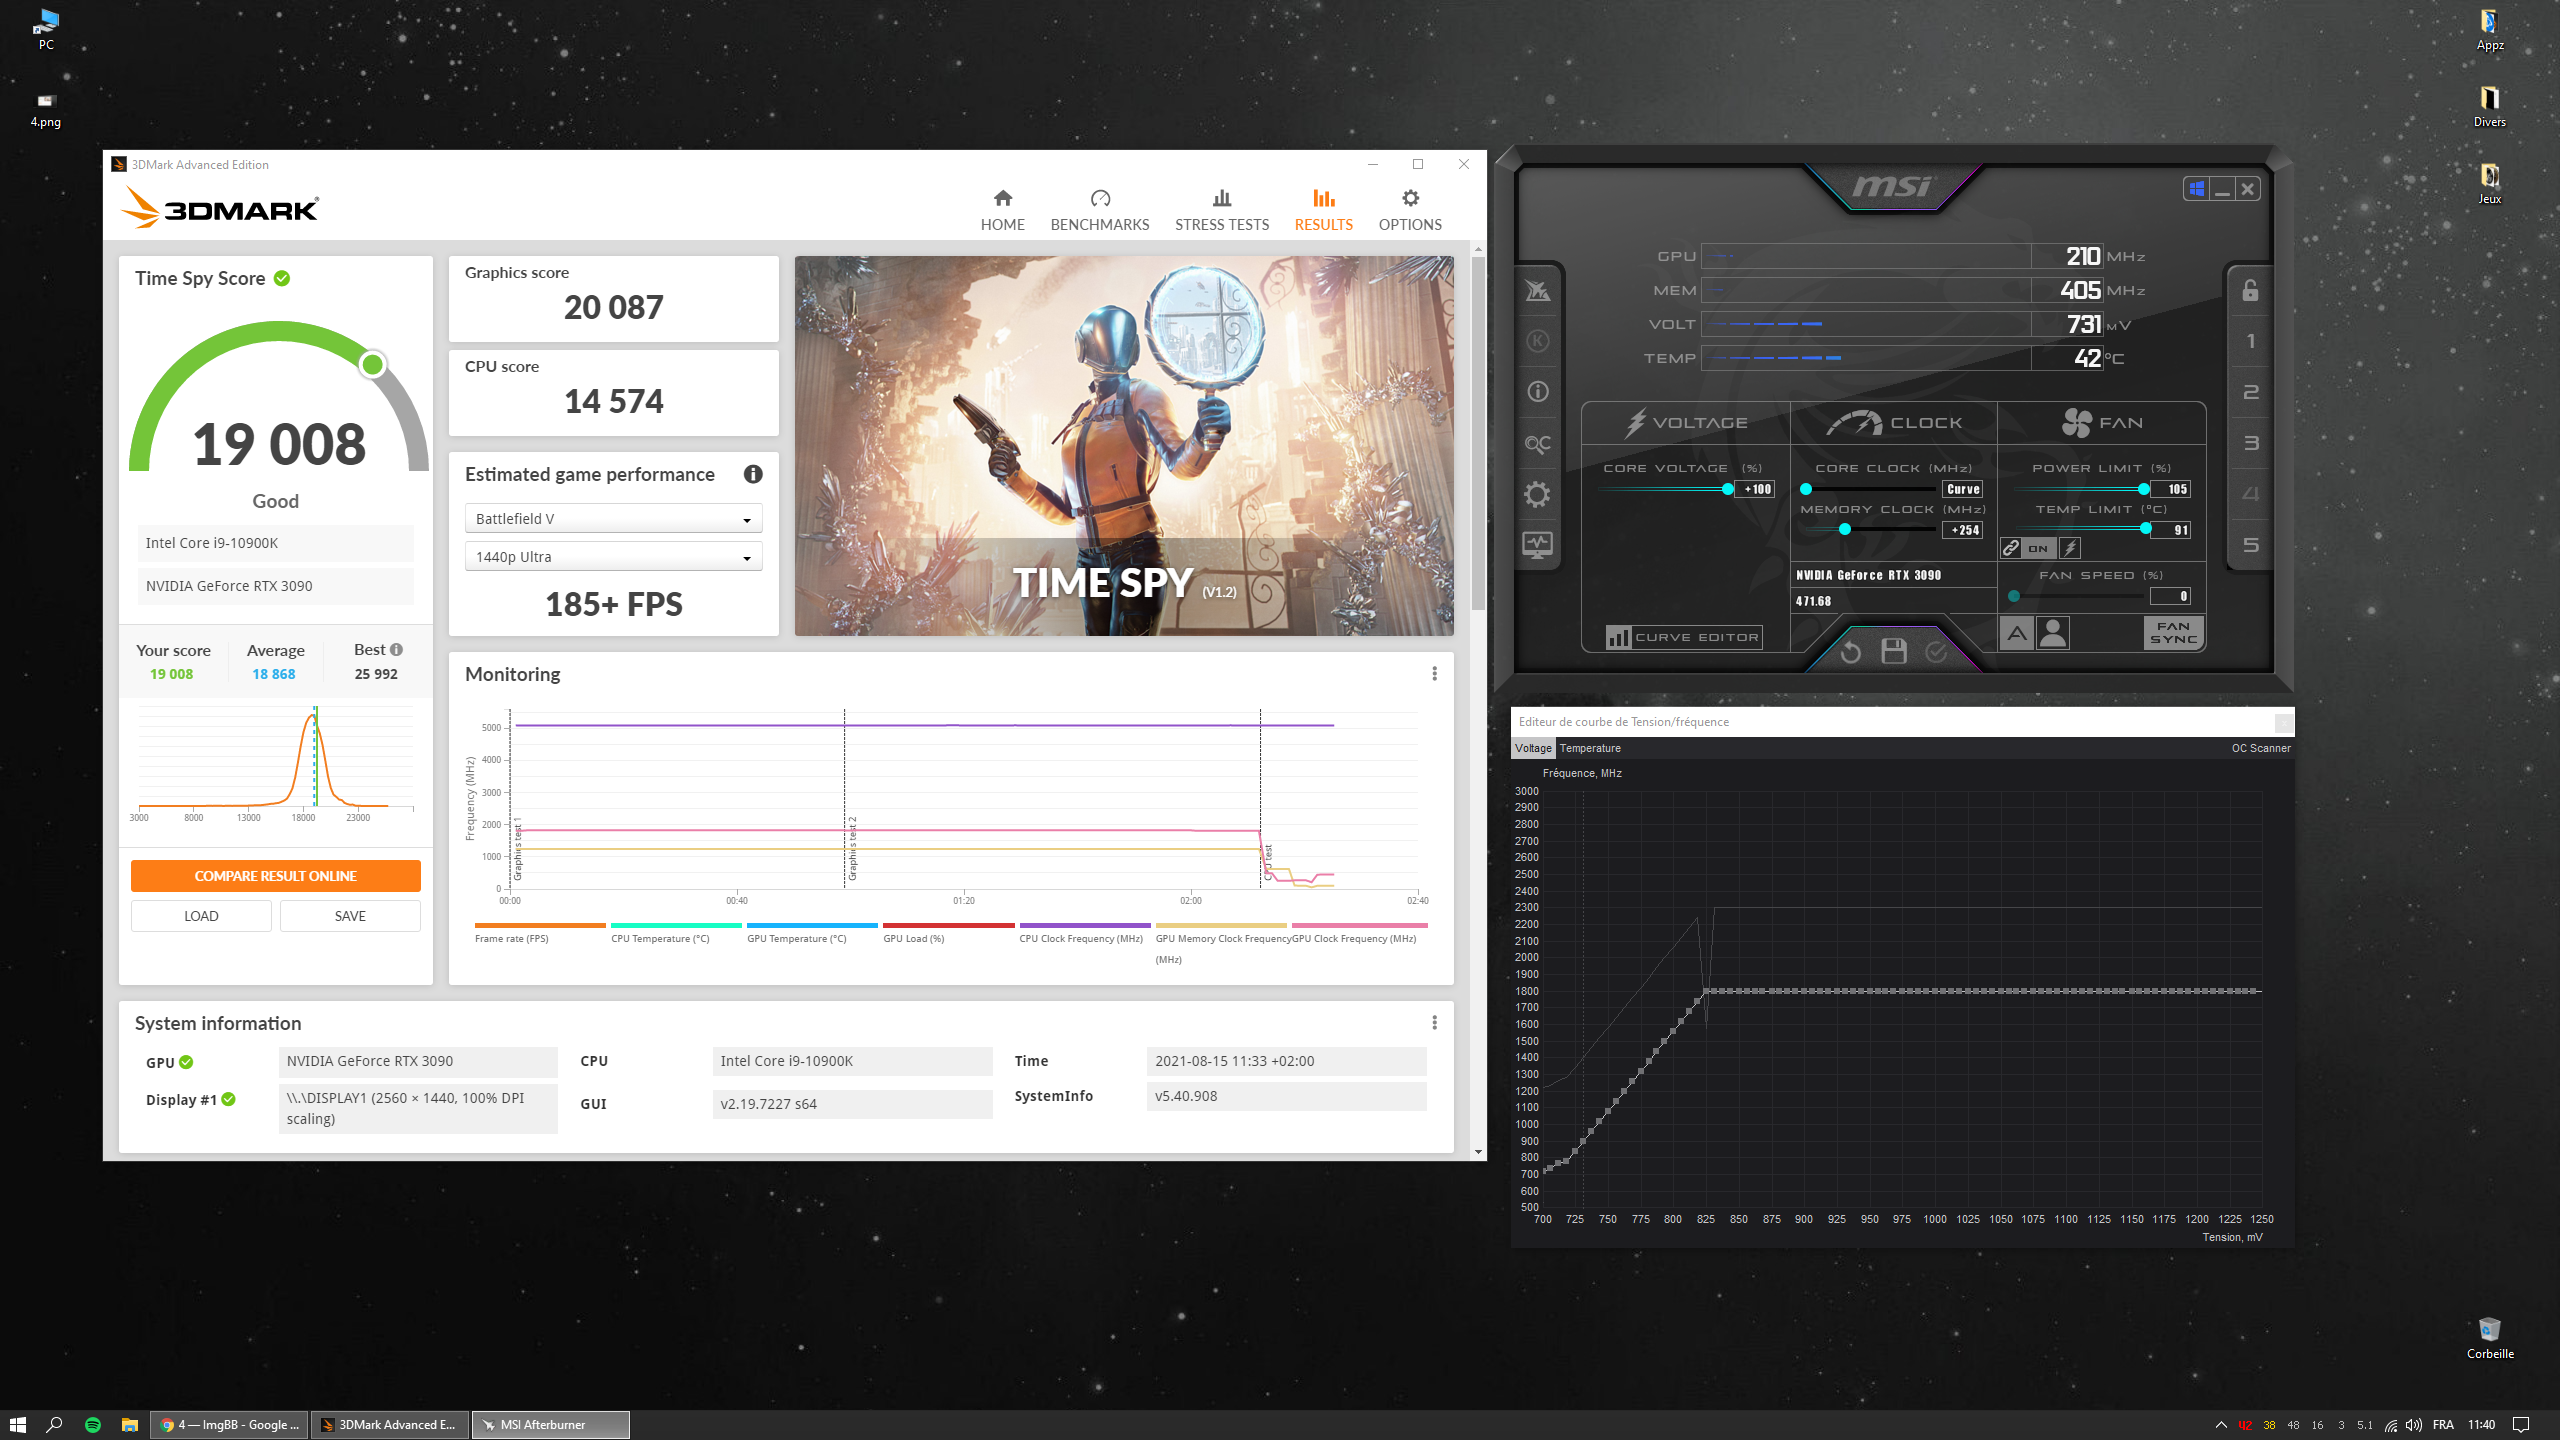2560x1440 pixels.
Task: Toggle the ON switch under Temp Limit
Action: coord(2038,548)
